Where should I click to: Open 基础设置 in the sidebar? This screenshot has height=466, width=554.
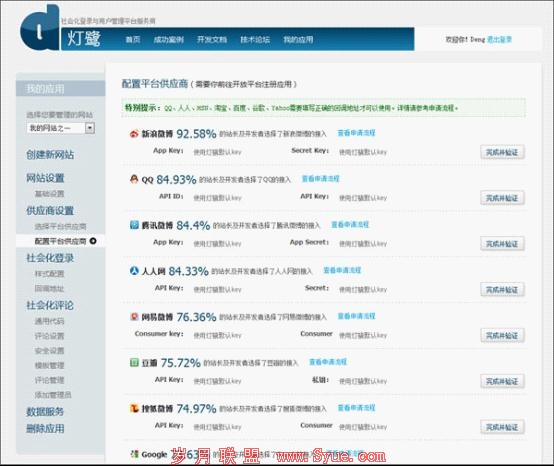coord(49,194)
